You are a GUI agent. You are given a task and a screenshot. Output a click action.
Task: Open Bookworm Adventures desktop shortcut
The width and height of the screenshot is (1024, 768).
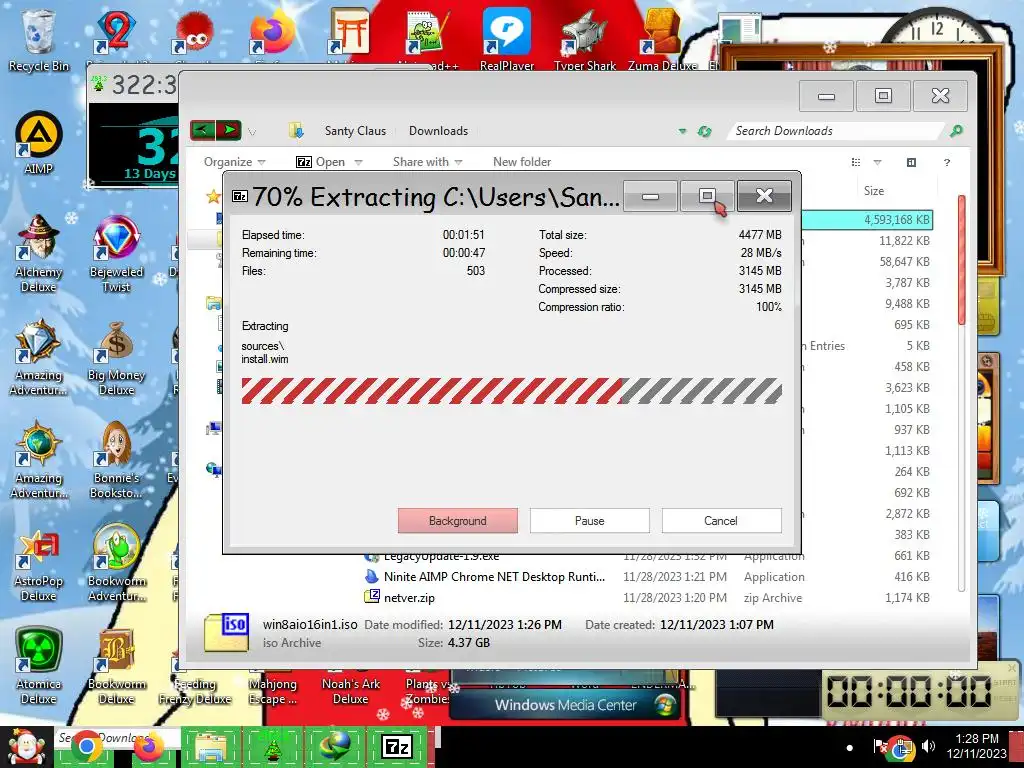[x=116, y=564]
